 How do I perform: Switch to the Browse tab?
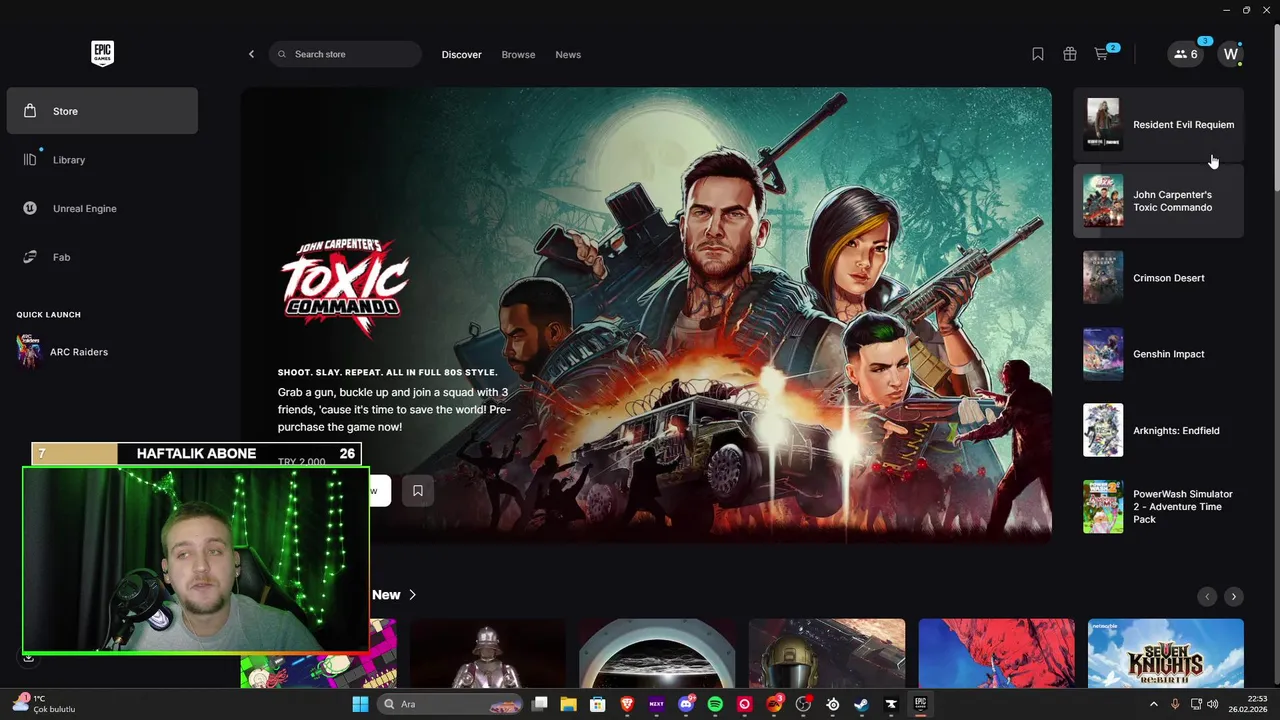[x=518, y=54]
